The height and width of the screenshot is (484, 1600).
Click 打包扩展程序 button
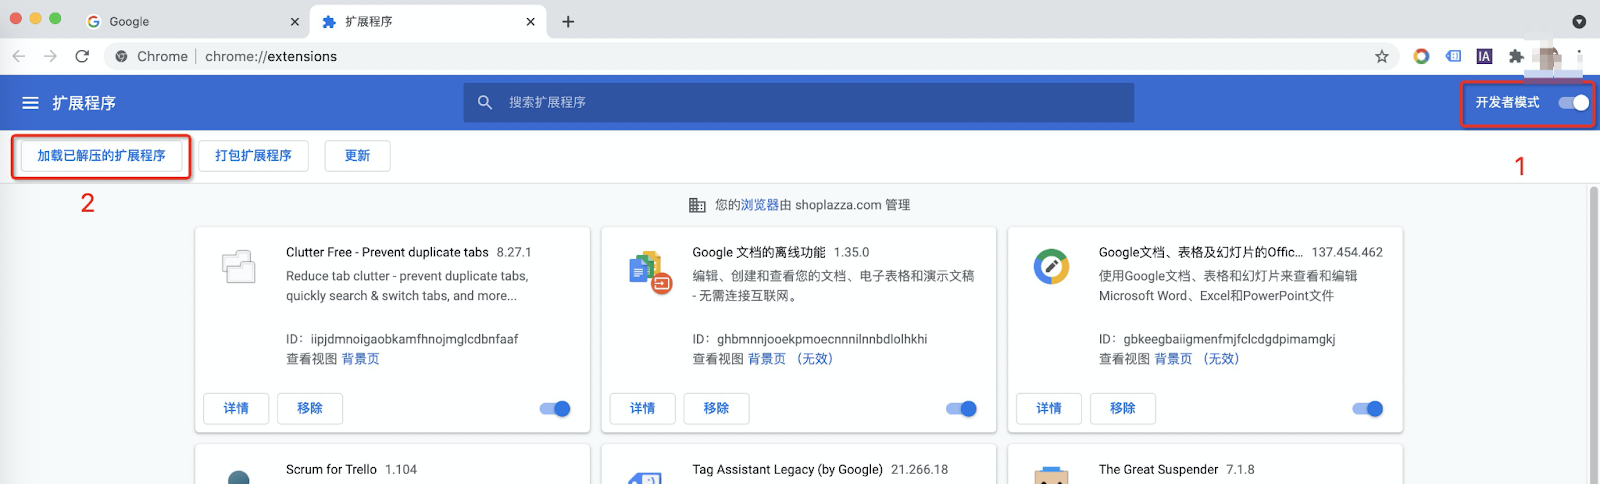click(253, 156)
